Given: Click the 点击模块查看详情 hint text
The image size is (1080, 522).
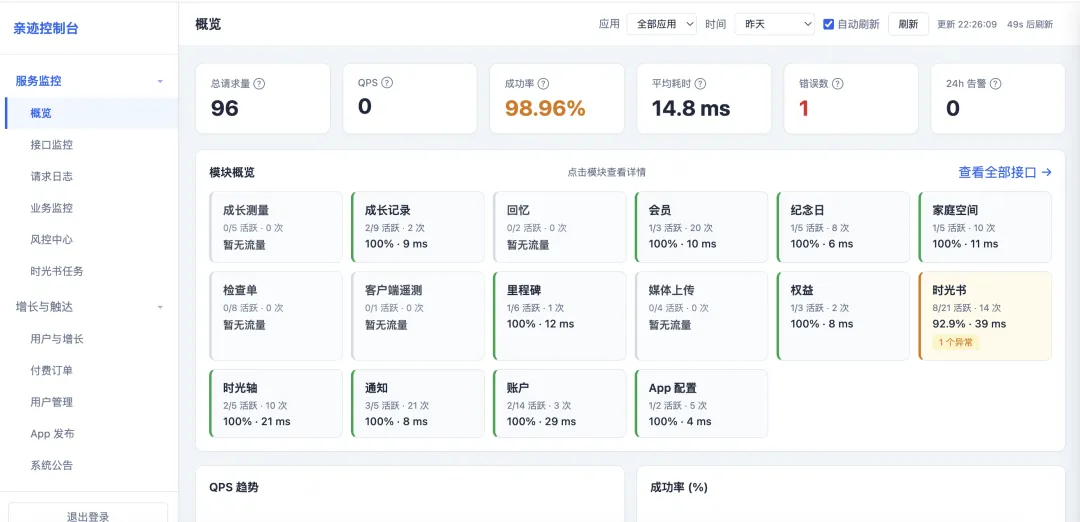Looking at the screenshot, I should click(607, 172).
